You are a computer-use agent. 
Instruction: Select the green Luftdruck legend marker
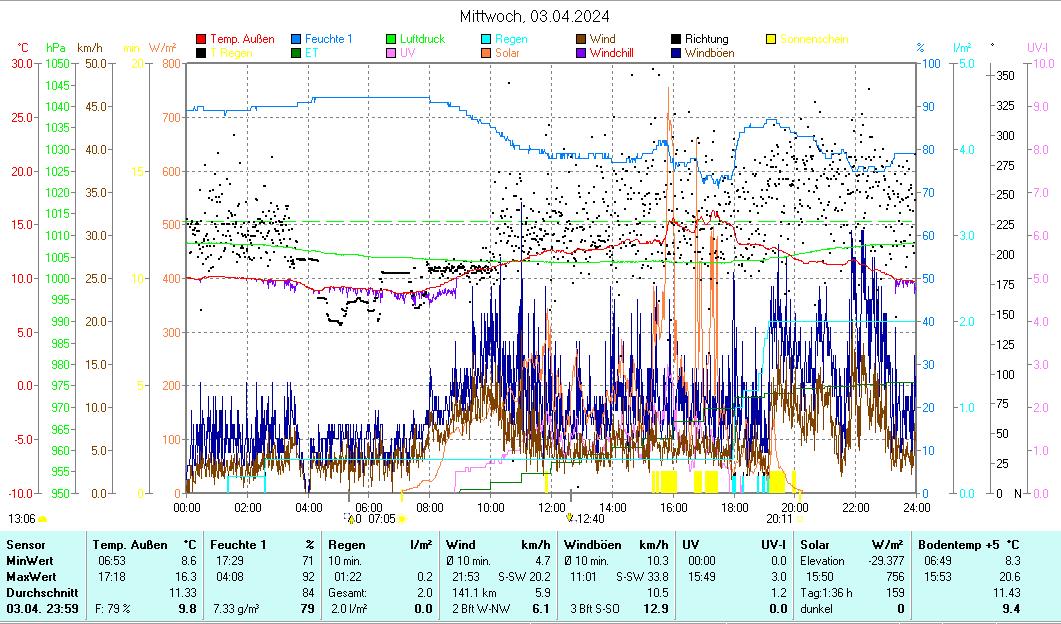(x=392, y=40)
